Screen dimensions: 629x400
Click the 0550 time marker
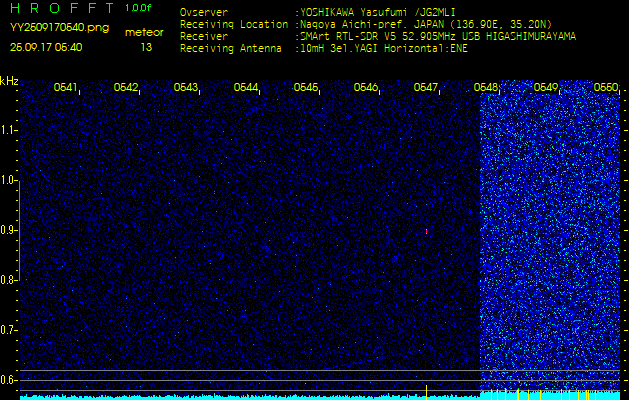point(605,87)
